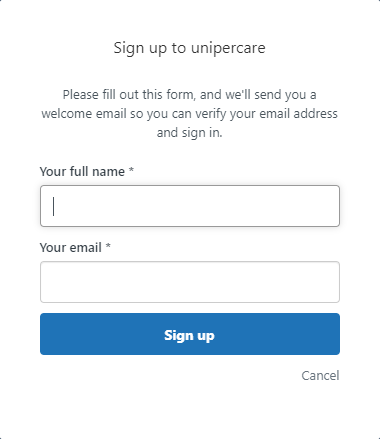Viewport: 380px width, 439px height.
Task: Click the "Please fill out this form" text line
Action: (x=190, y=95)
